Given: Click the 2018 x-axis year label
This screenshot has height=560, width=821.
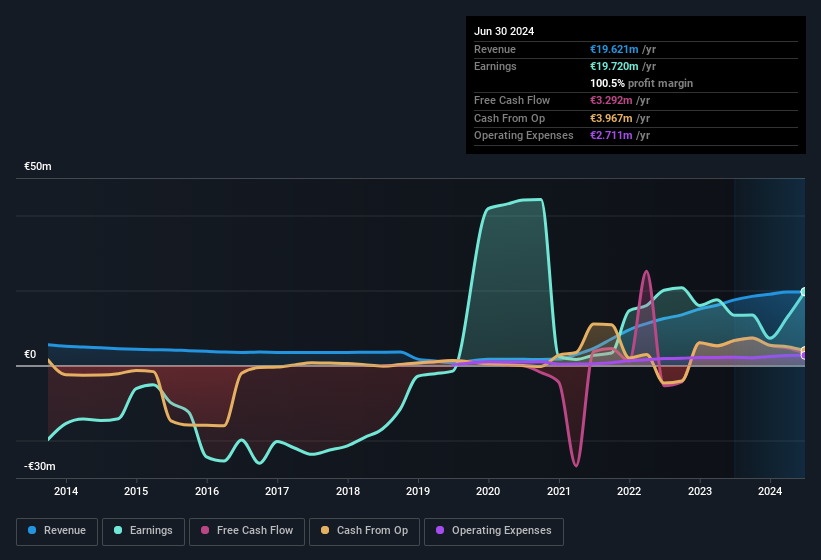Looking at the screenshot, I should (348, 491).
